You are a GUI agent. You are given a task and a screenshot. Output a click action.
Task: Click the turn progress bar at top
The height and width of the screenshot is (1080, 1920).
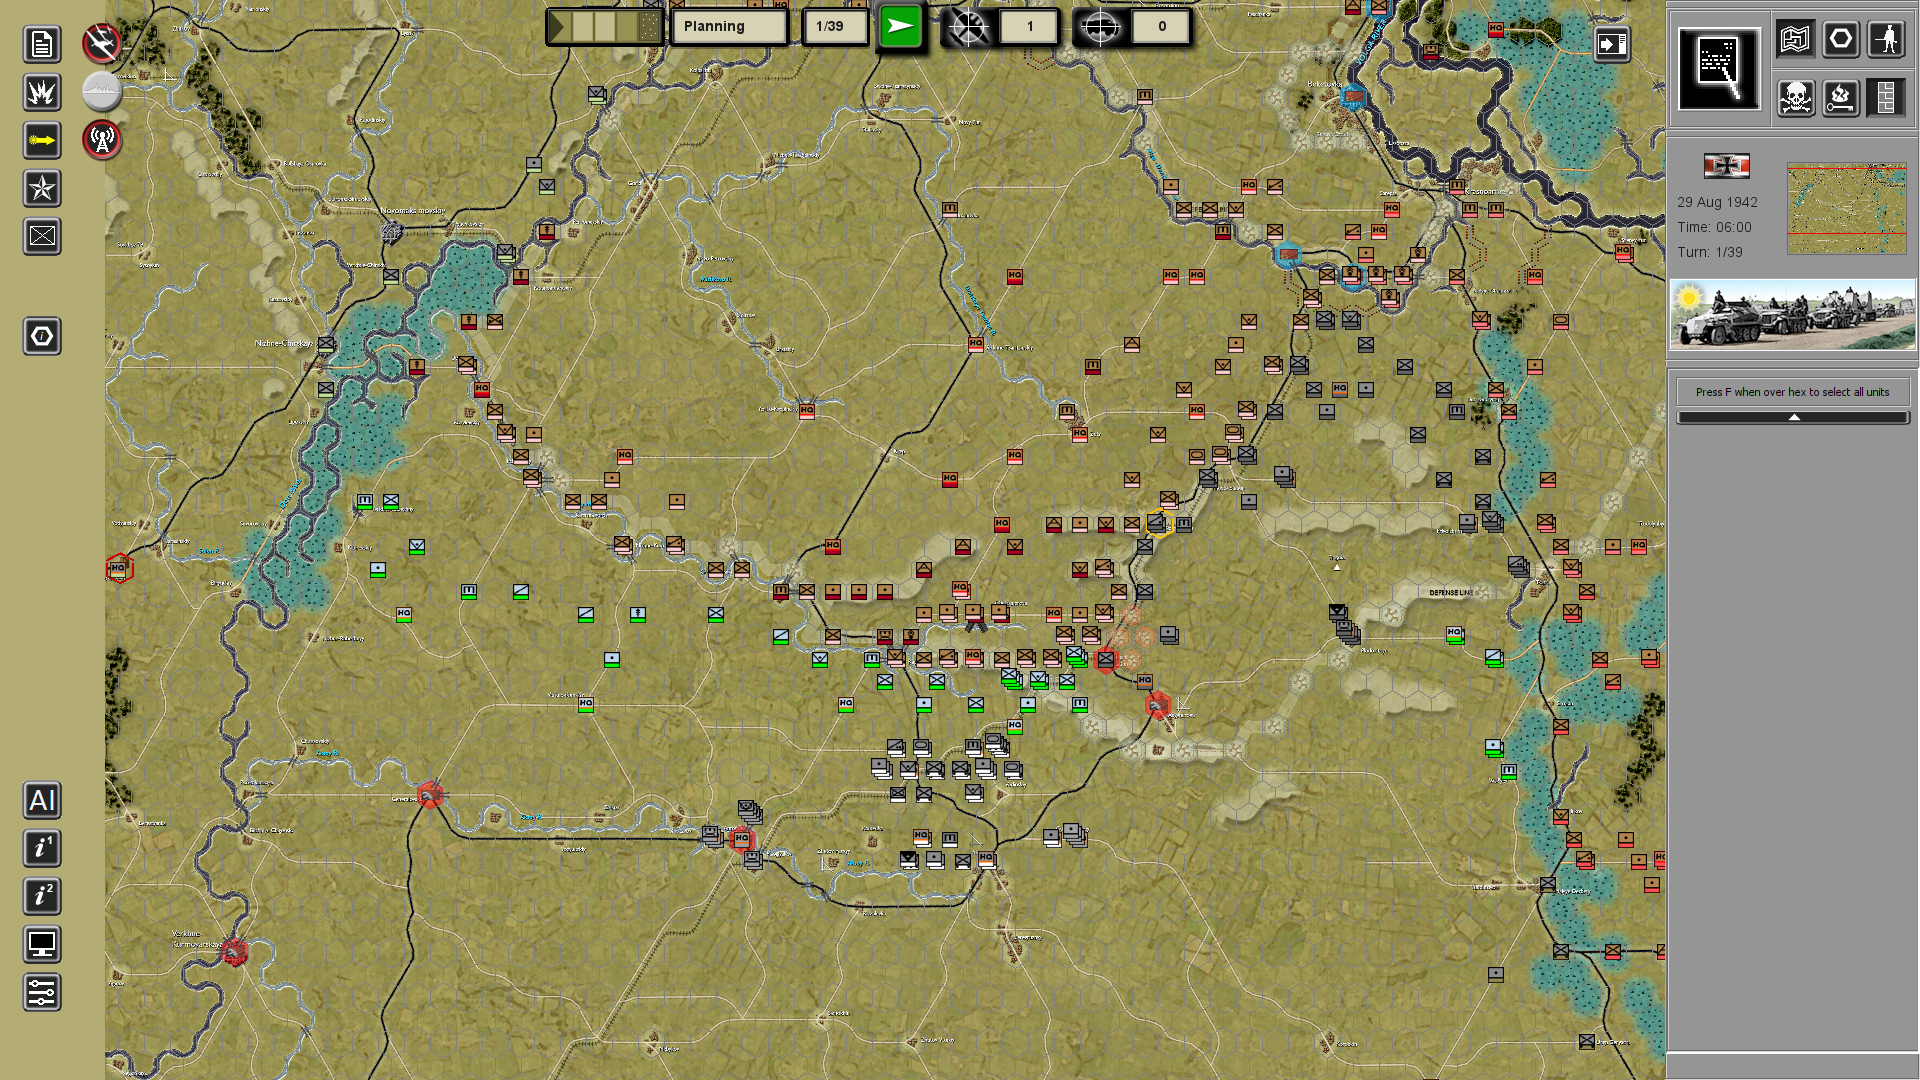pyautogui.click(x=604, y=26)
